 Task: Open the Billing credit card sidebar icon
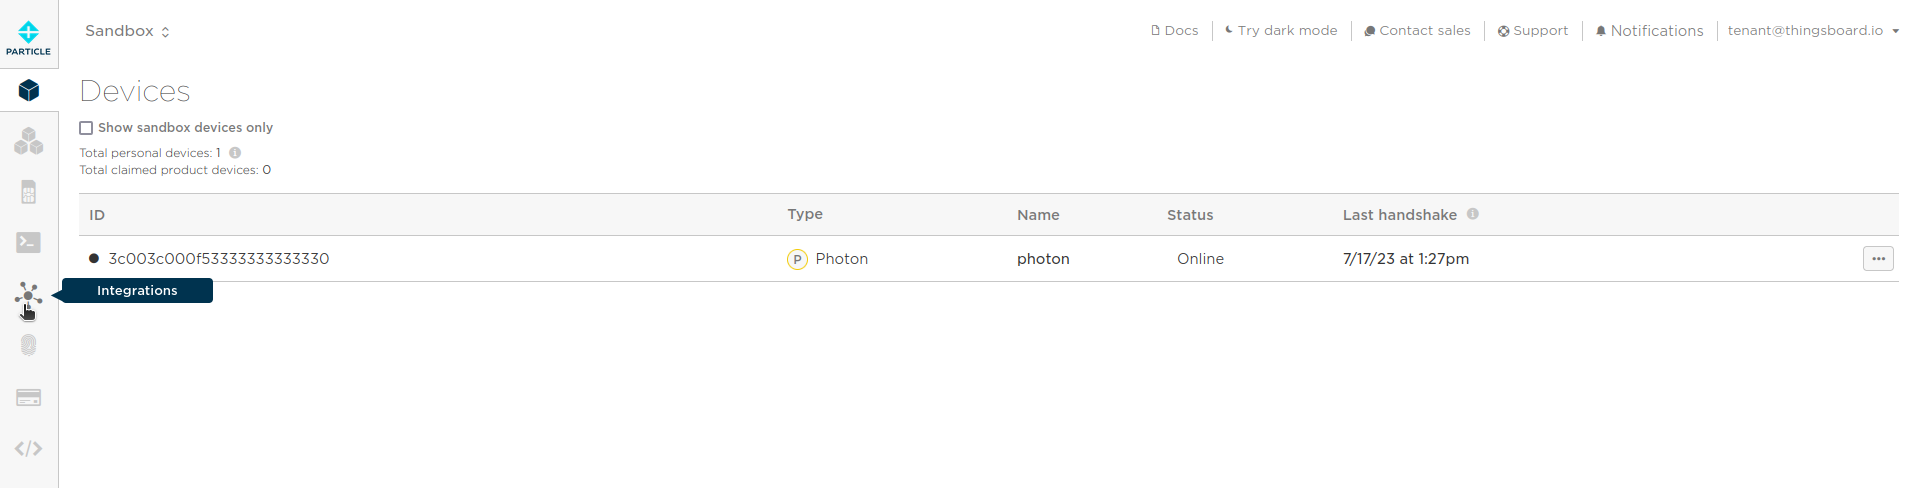(28, 398)
